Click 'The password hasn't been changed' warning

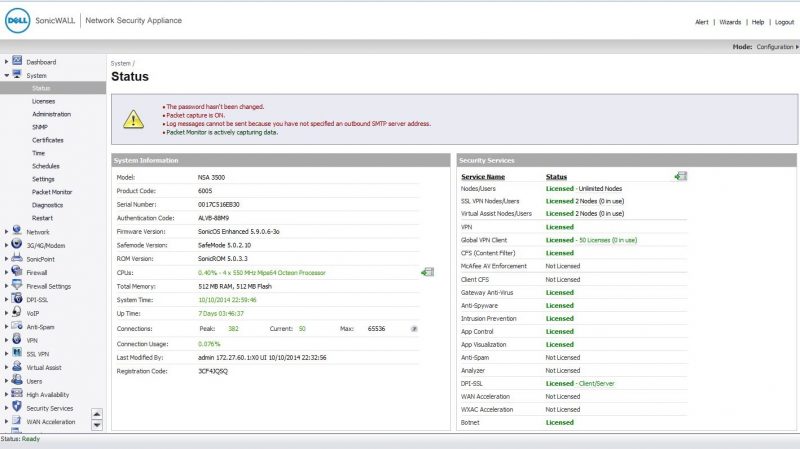click(215, 107)
